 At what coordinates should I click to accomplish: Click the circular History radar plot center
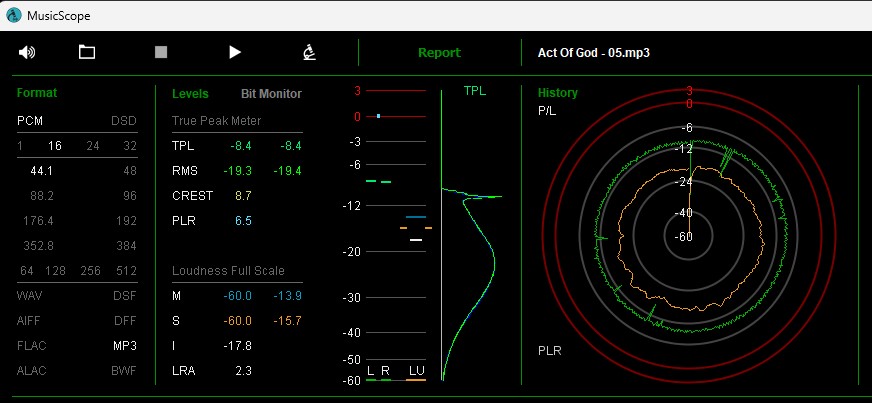pos(689,237)
